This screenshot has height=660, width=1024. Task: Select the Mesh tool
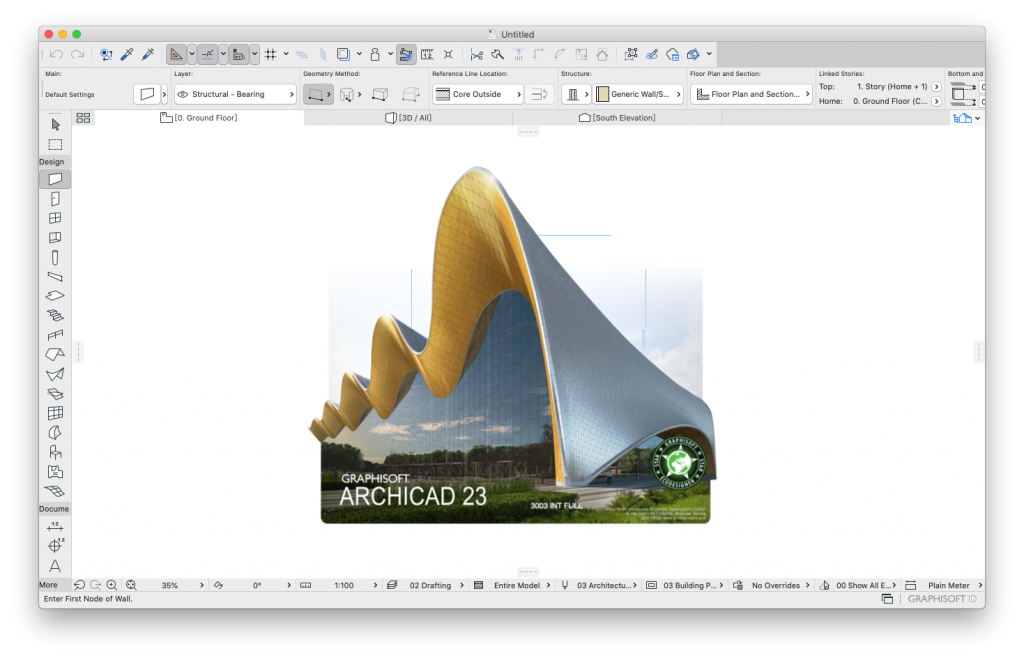point(55,491)
